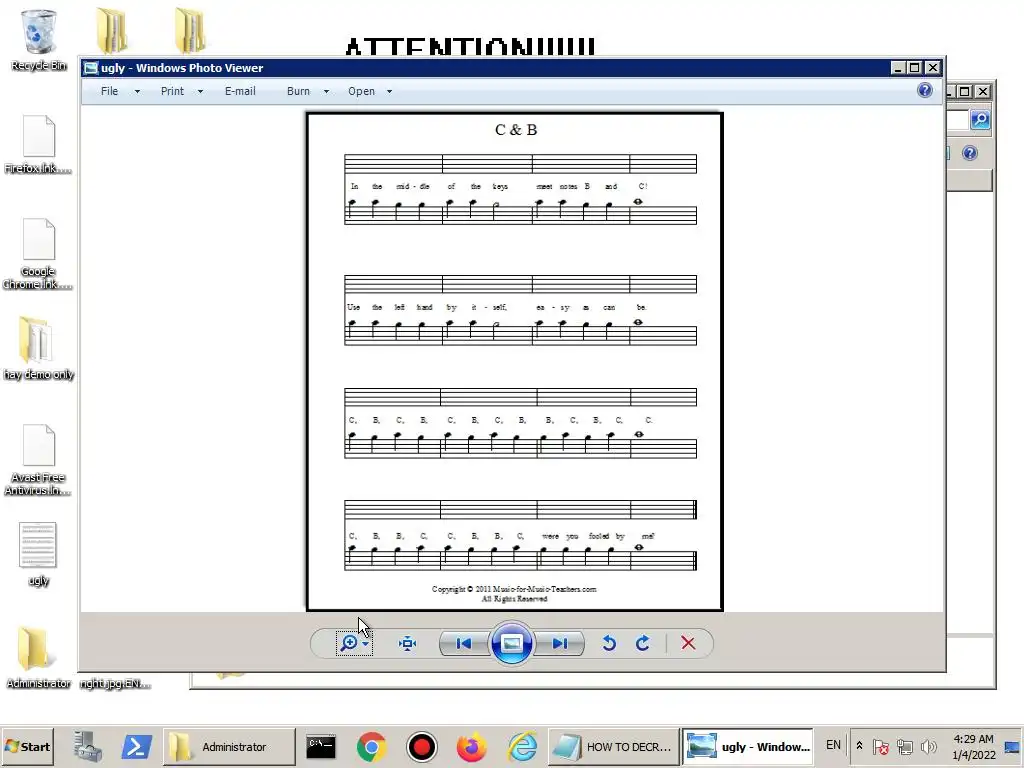Screen dimensions: 1024x768
Task: Expand the Burn dropdown arrow
Action: point(326,91)
